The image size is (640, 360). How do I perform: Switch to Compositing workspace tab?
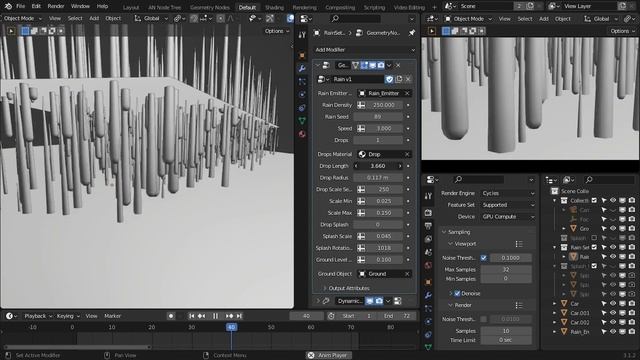pos(340,7)
